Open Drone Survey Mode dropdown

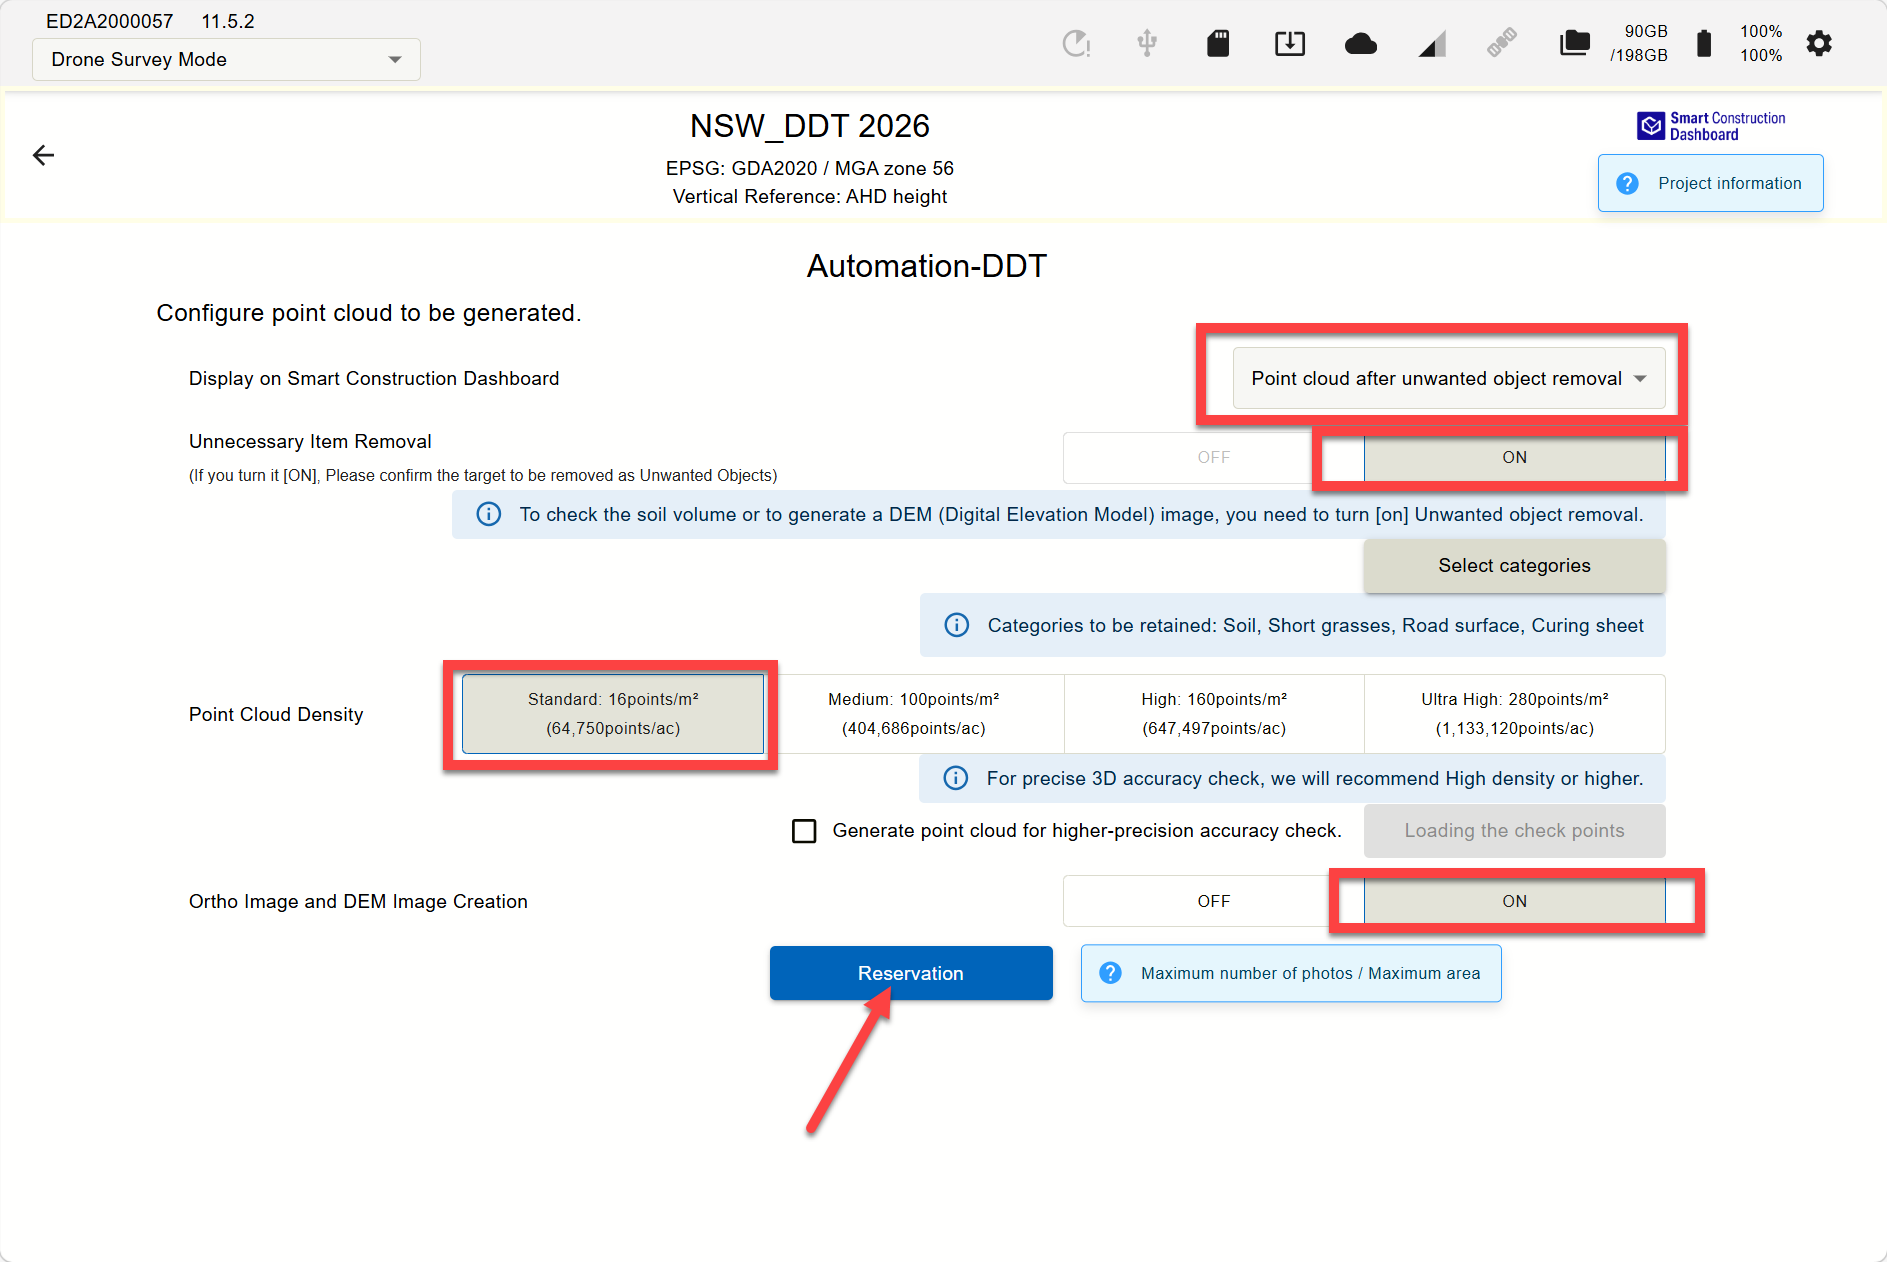pyautogui.click(x=226, y=59)
